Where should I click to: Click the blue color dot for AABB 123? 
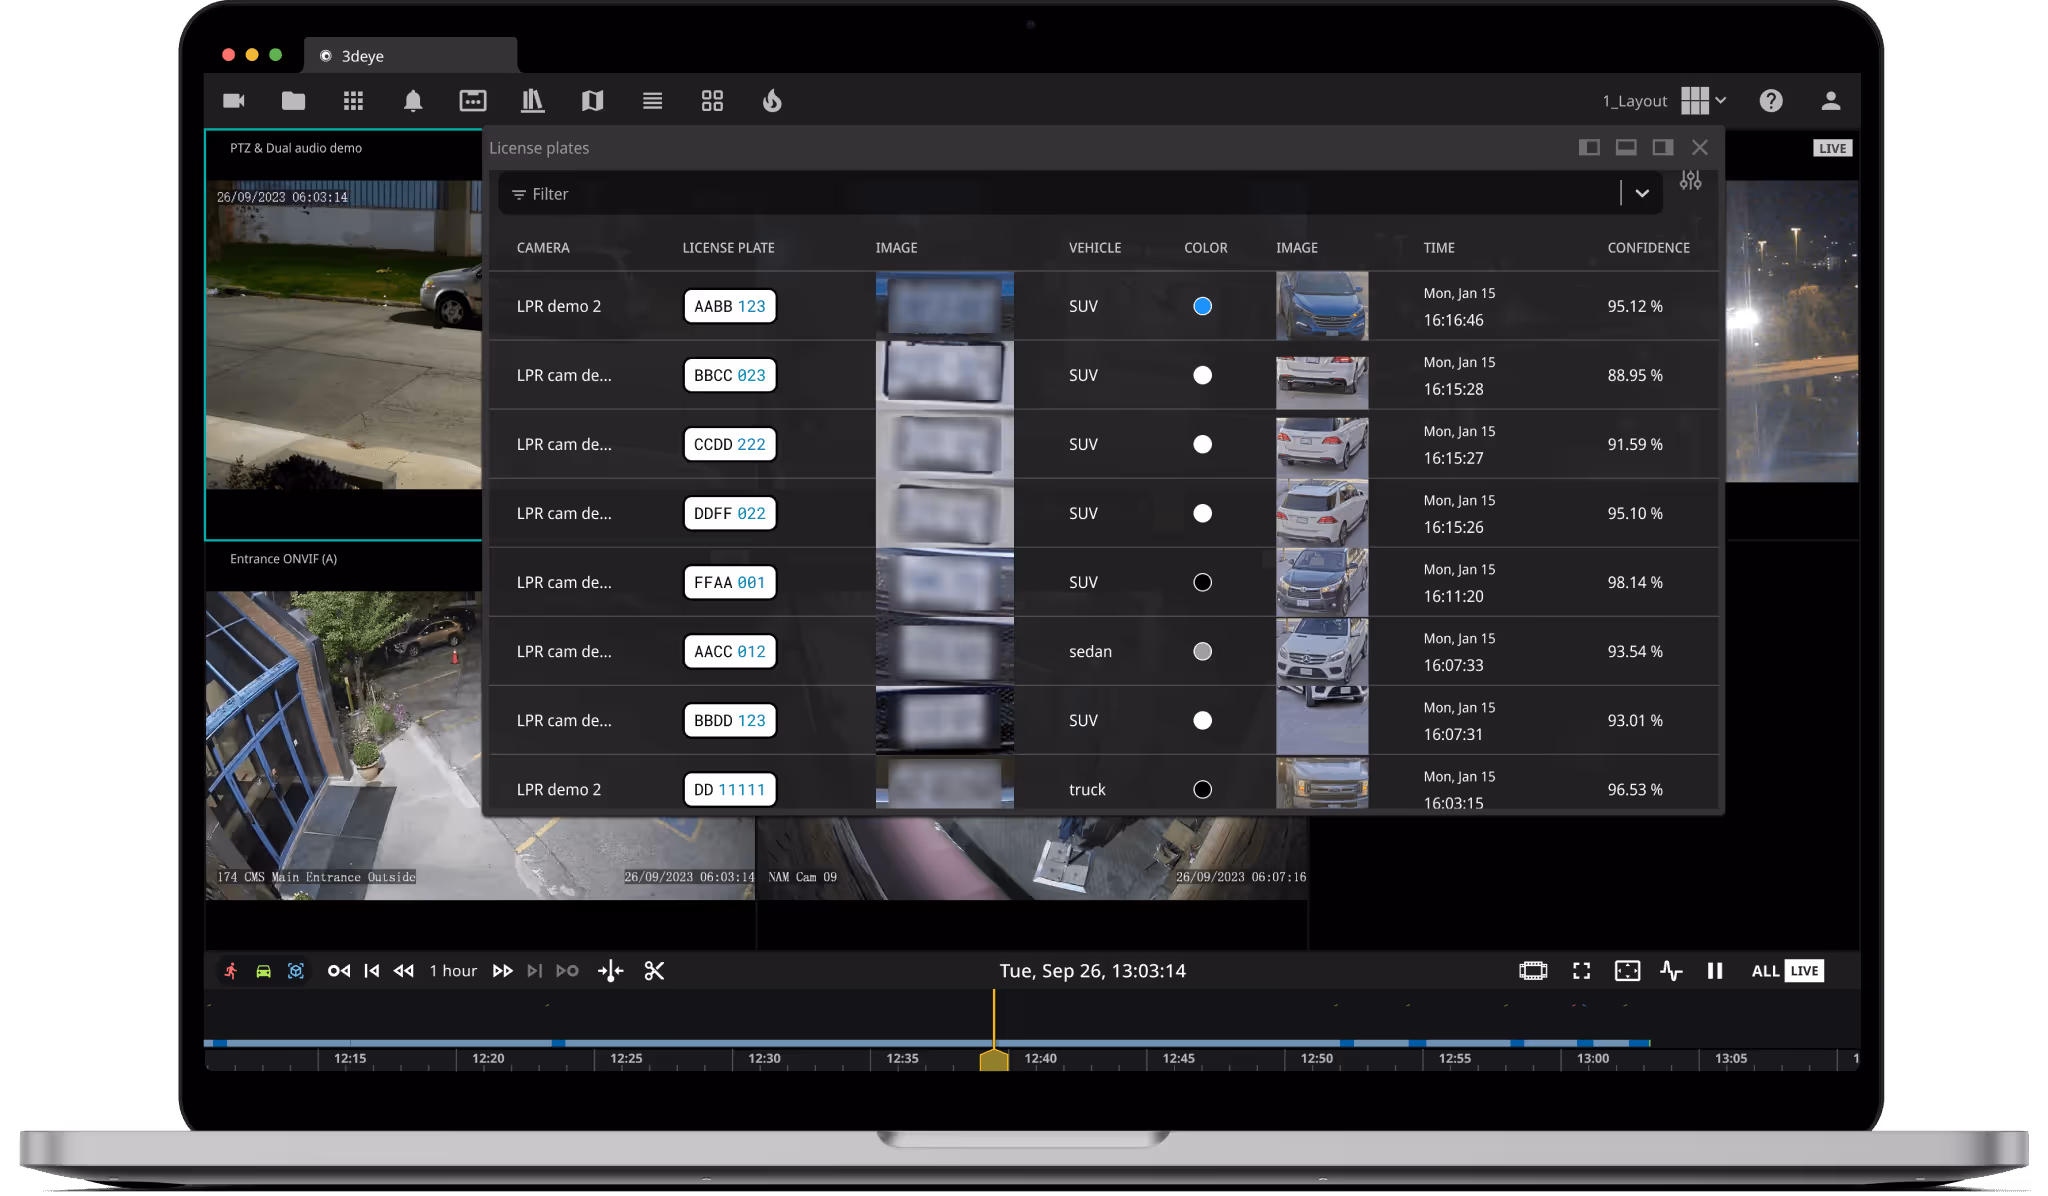1202,306
